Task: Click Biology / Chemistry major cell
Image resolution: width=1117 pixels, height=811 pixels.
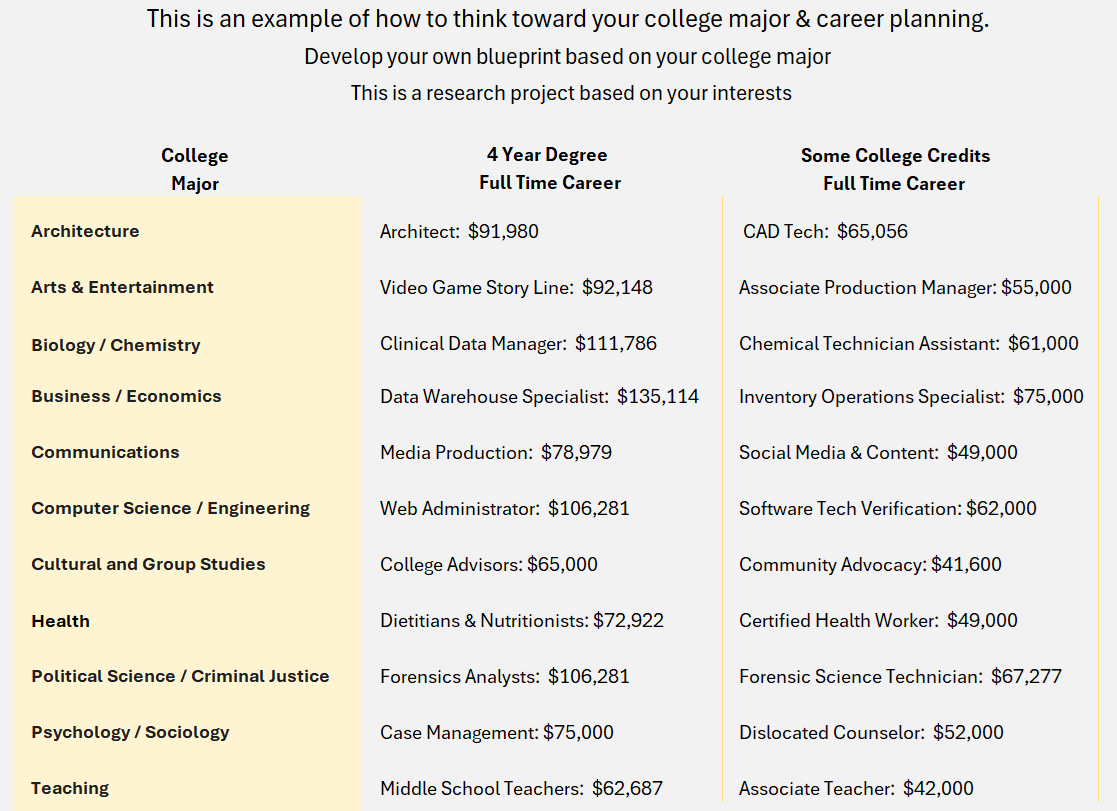Action: click(115, 345)
